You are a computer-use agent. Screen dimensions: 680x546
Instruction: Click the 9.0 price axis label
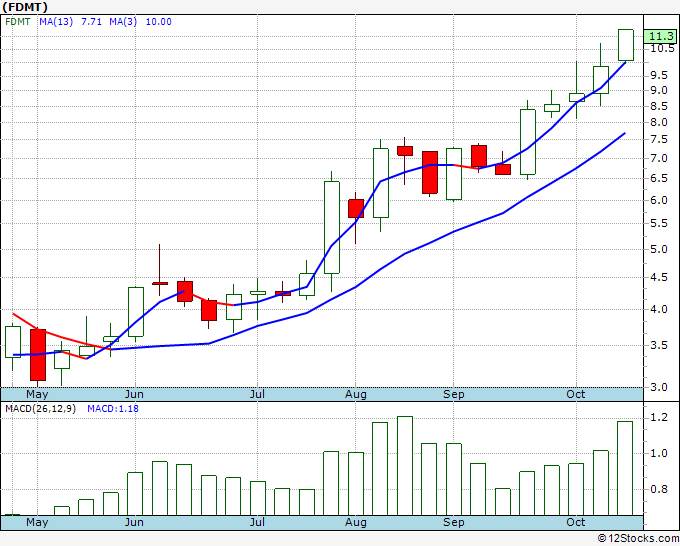(x=659, y=91)
